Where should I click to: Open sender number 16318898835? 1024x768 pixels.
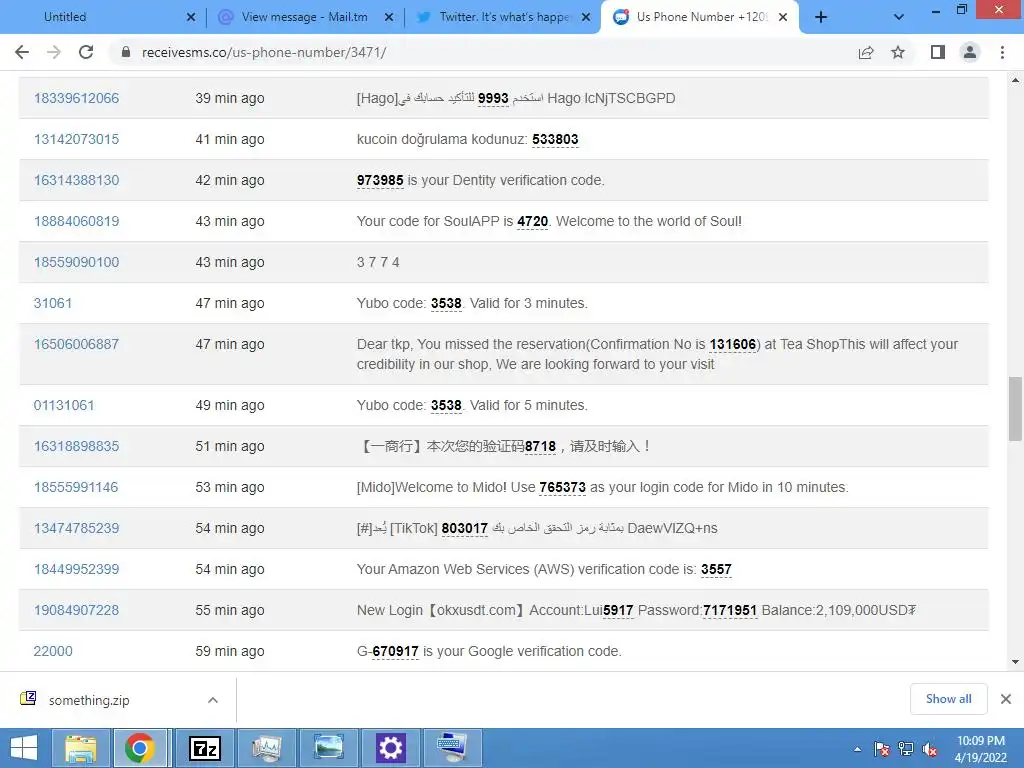[x=76, y=446]
